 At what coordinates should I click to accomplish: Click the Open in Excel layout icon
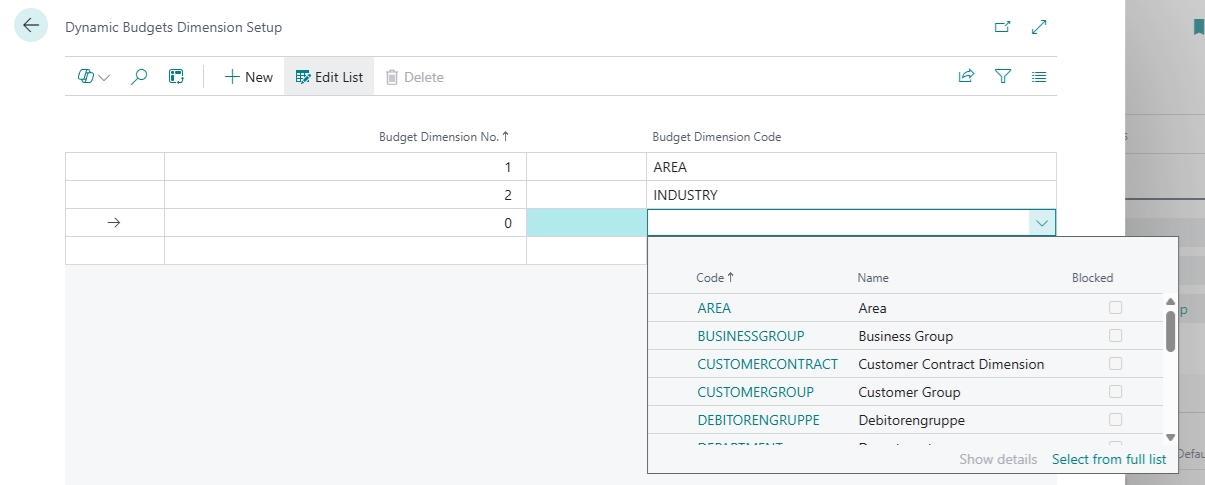tap(176, 77)
